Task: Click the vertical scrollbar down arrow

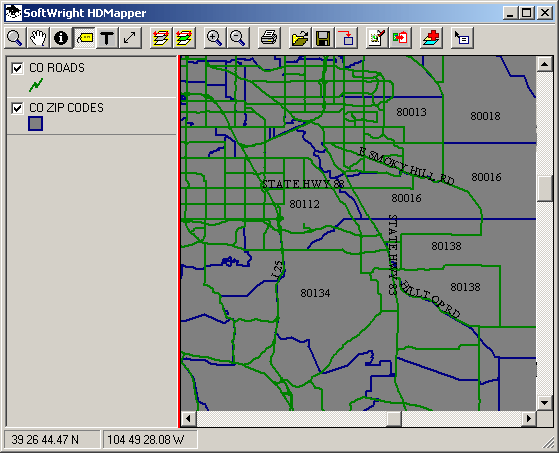Action: 544,403
